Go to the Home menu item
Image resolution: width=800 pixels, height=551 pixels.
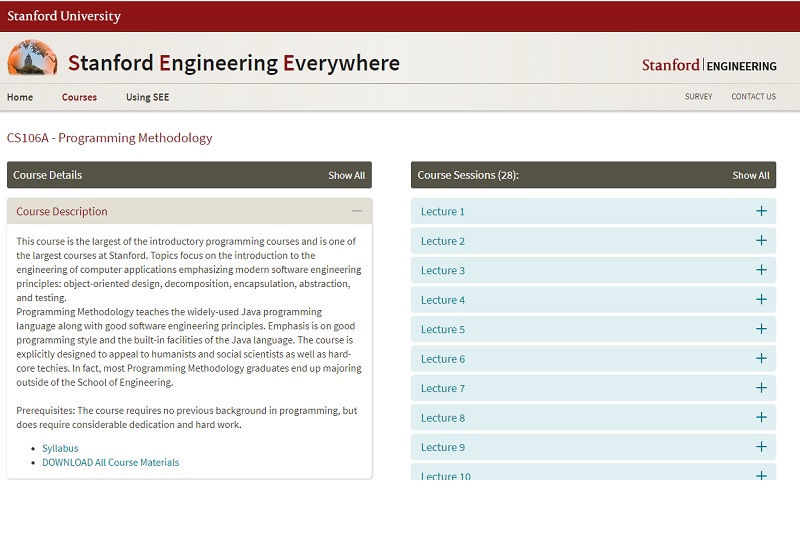(20, 97)
